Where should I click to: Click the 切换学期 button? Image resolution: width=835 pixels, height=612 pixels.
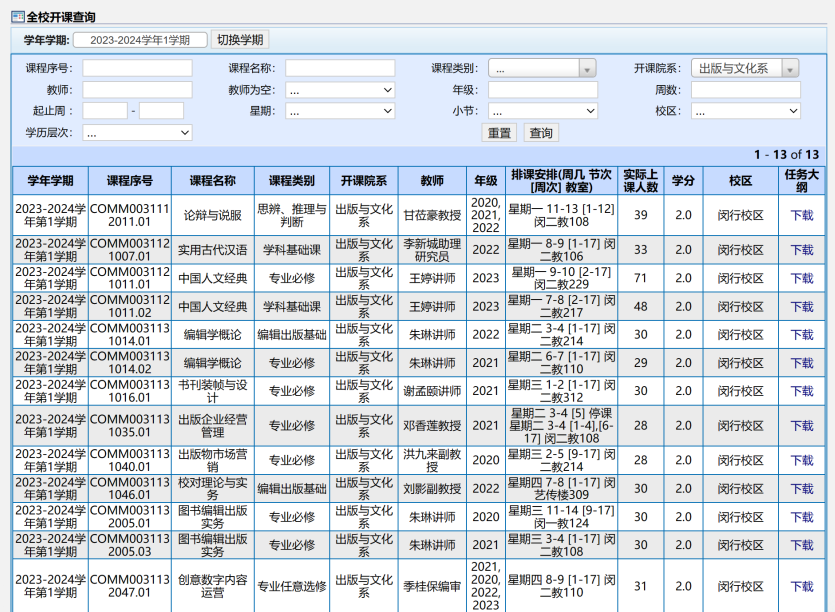point(240,40)
